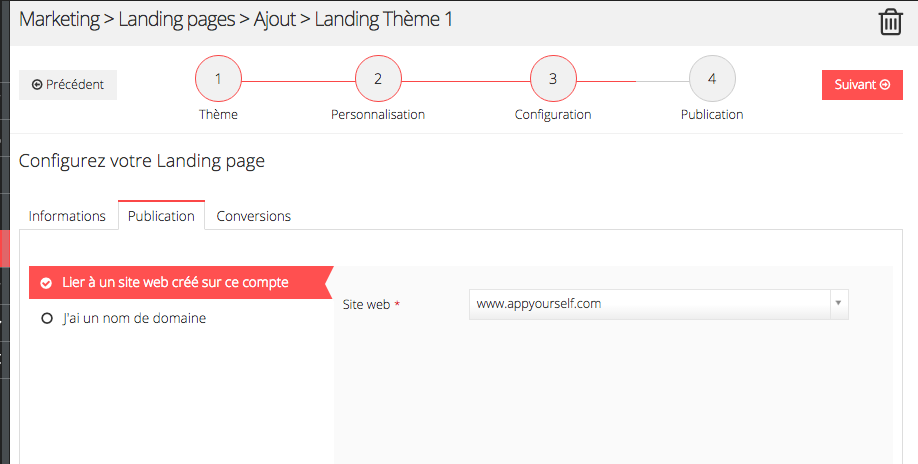Click the Configuration step label

[x=553, y=115]
